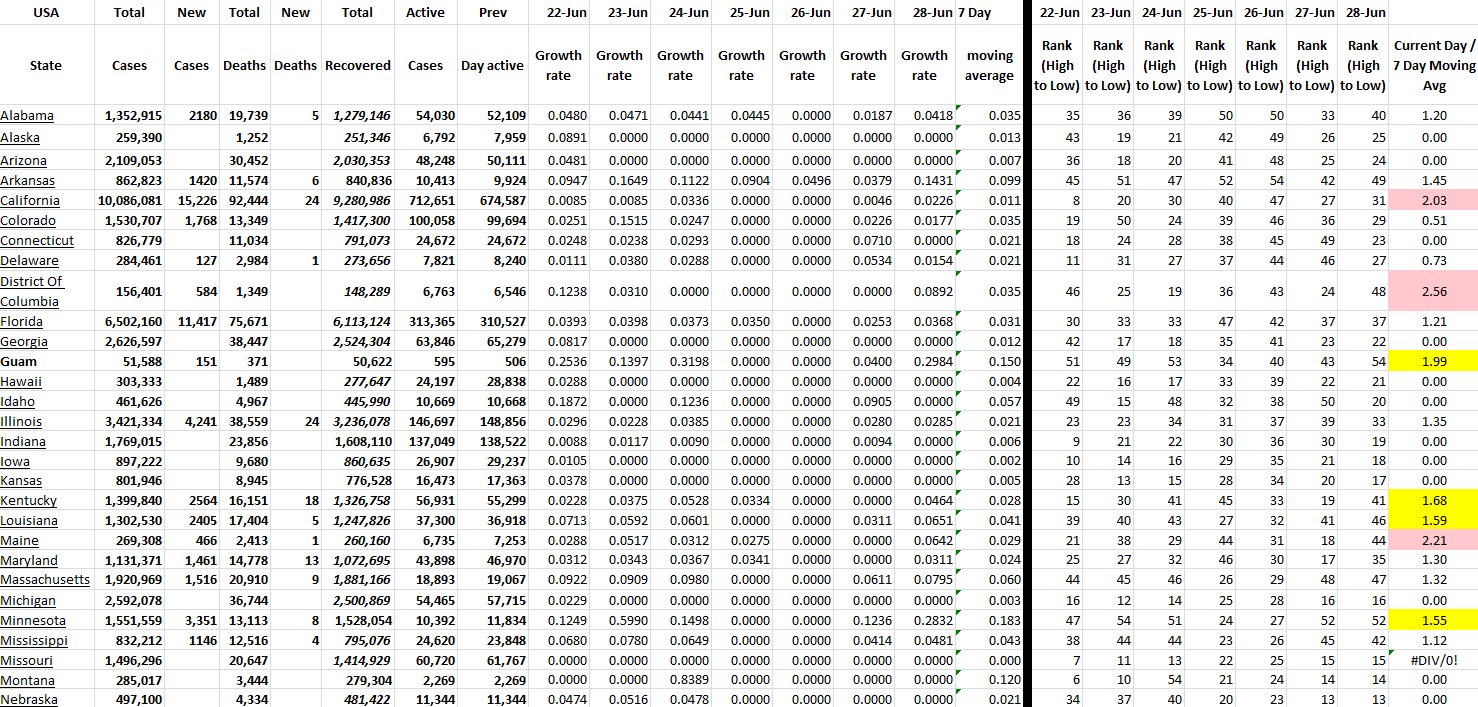1478x707 pixels.
Task: Click the yellow 1.99 Guam ratio cell
Action: 1433,361
